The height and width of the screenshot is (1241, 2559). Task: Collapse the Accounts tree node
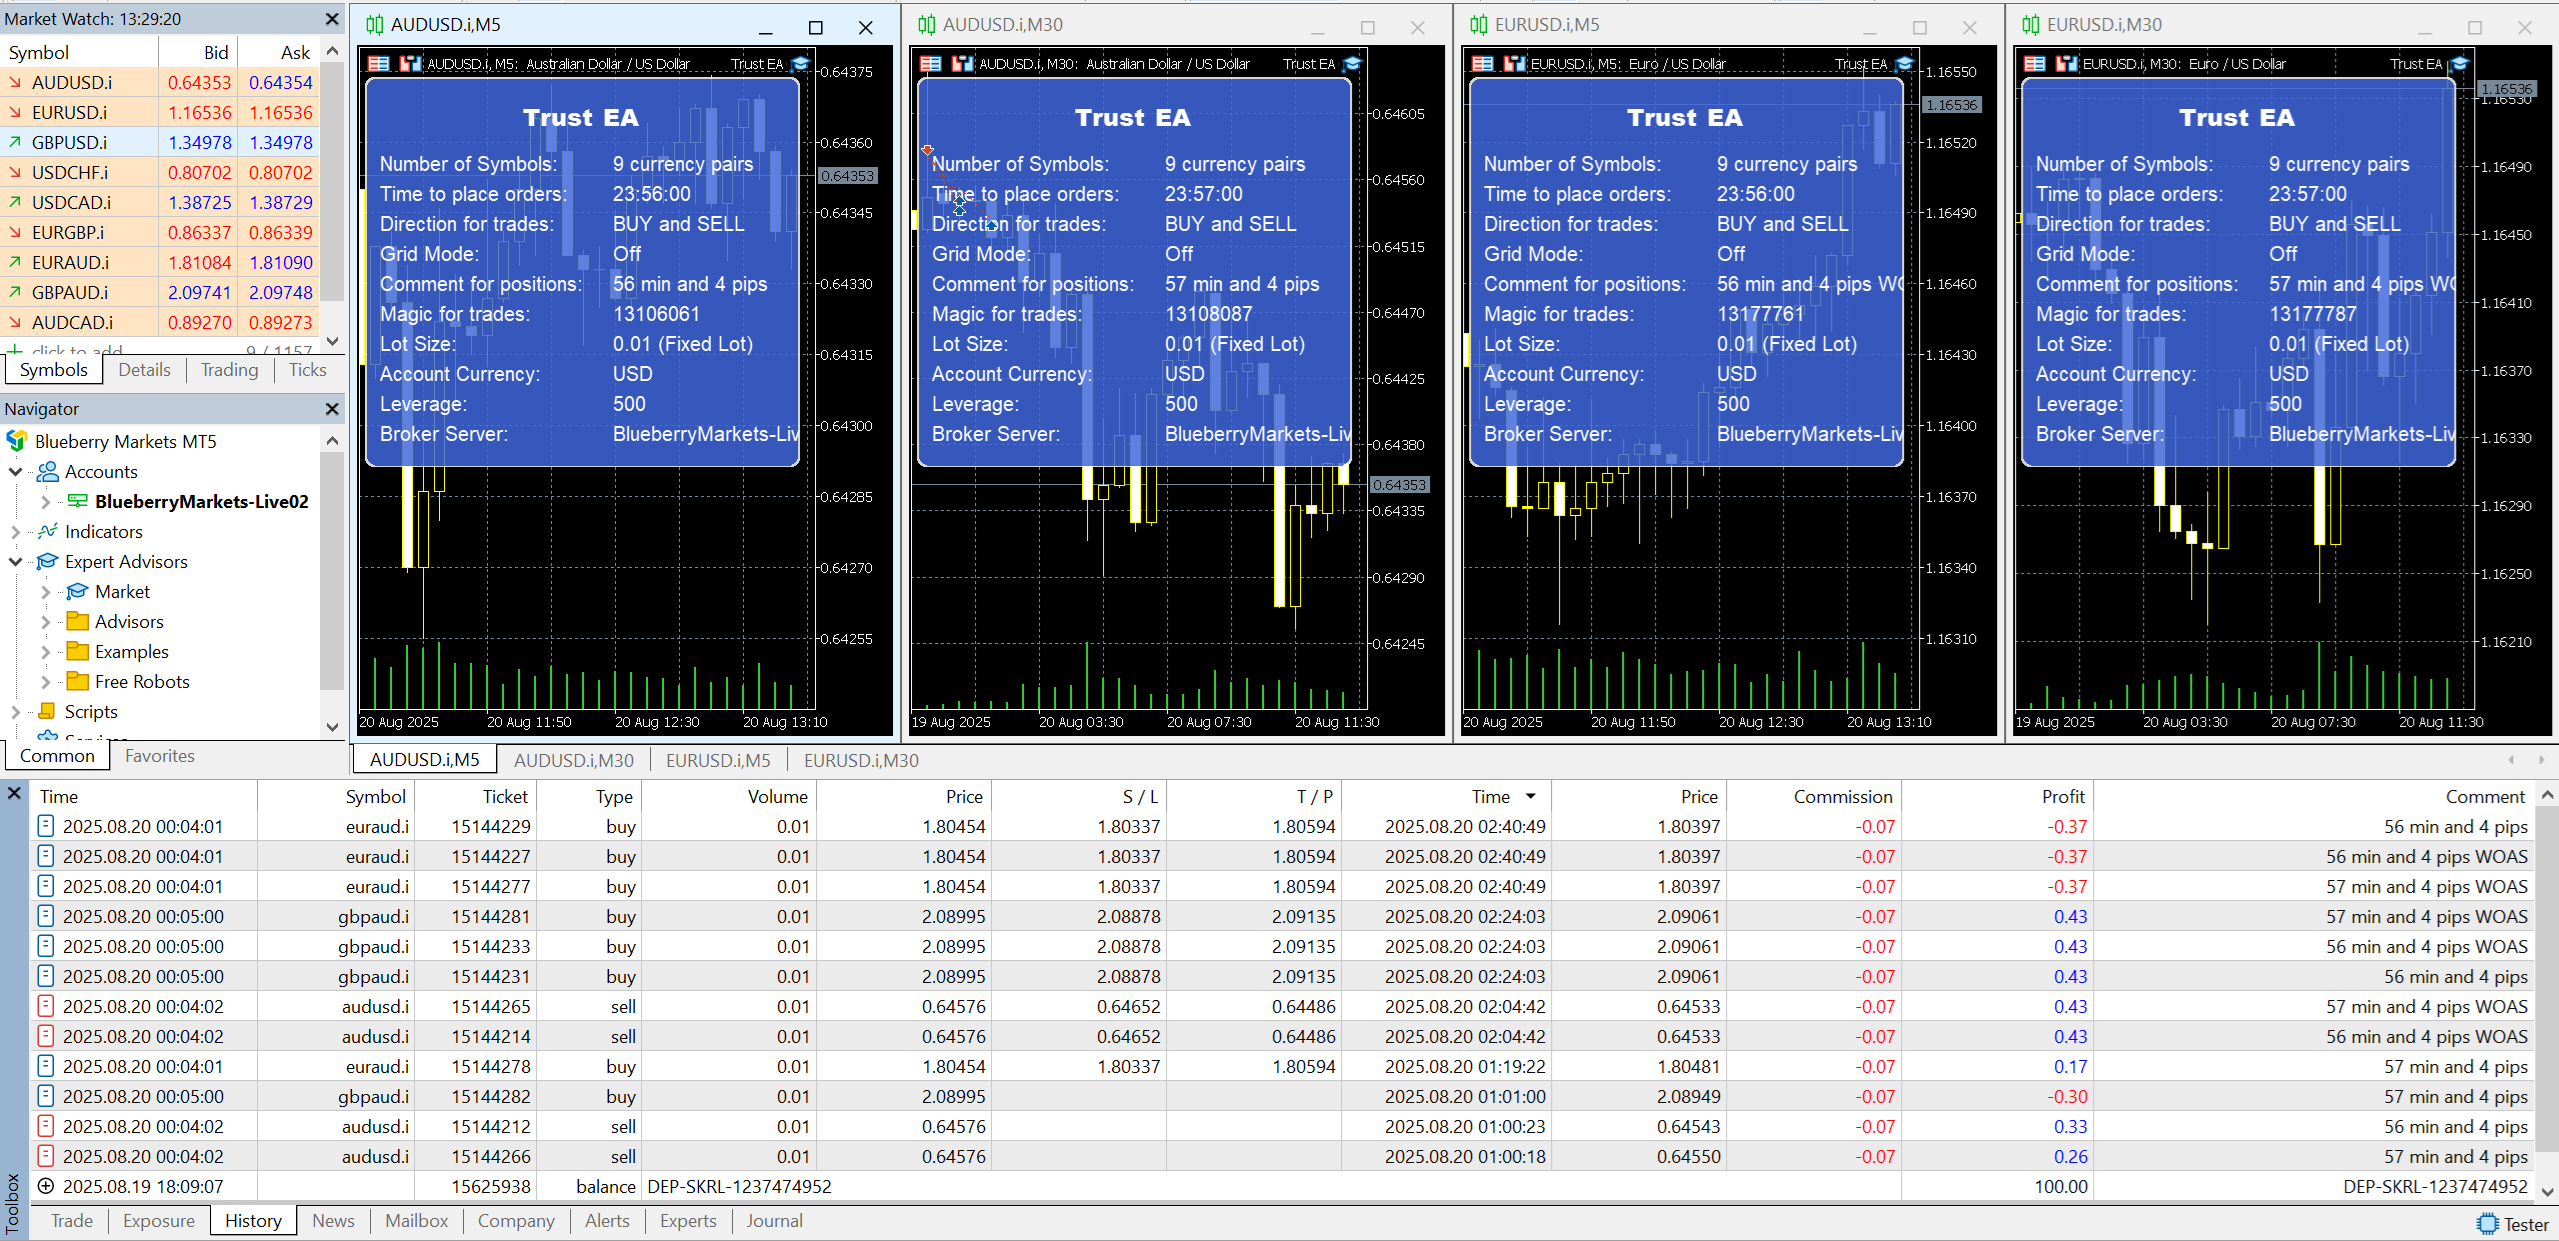coord(15,471)
